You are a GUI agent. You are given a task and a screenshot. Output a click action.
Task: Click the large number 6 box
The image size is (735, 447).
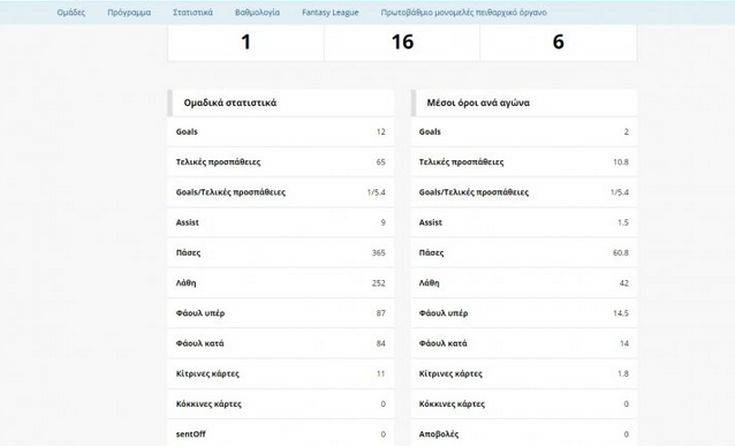tap(558, 42)
